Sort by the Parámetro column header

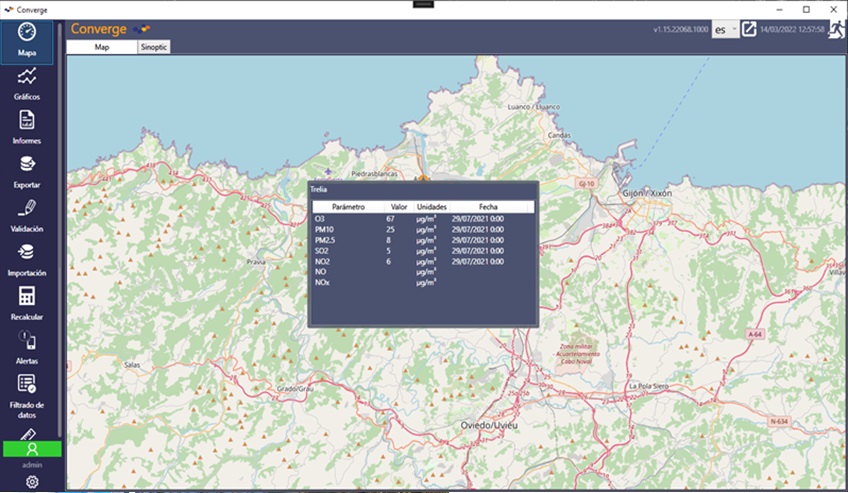pos(348,207)
